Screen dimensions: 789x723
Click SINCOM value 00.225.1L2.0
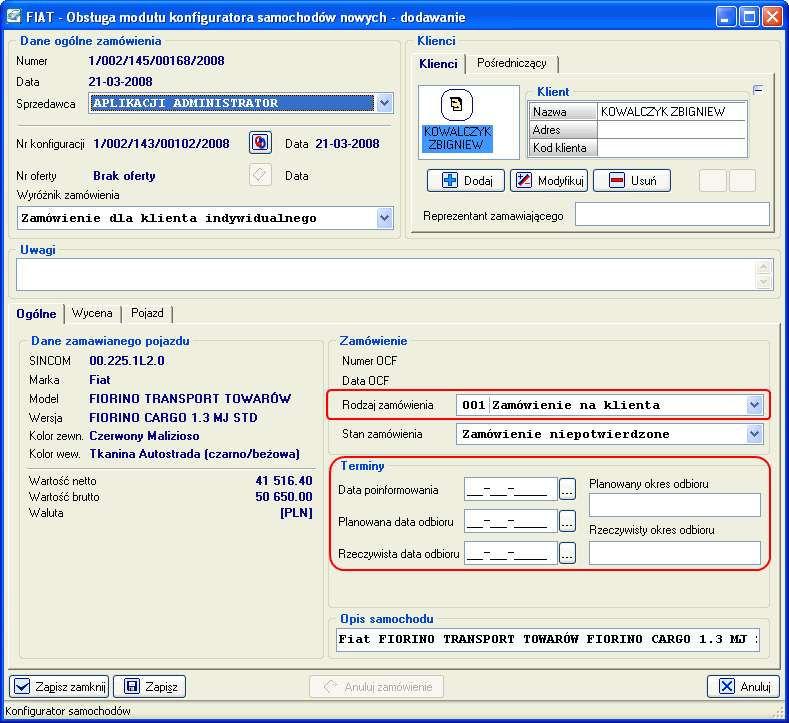(127, 361)
